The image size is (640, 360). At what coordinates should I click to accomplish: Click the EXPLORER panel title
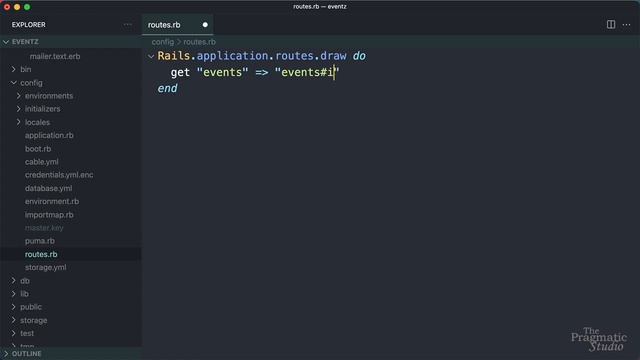29,24
